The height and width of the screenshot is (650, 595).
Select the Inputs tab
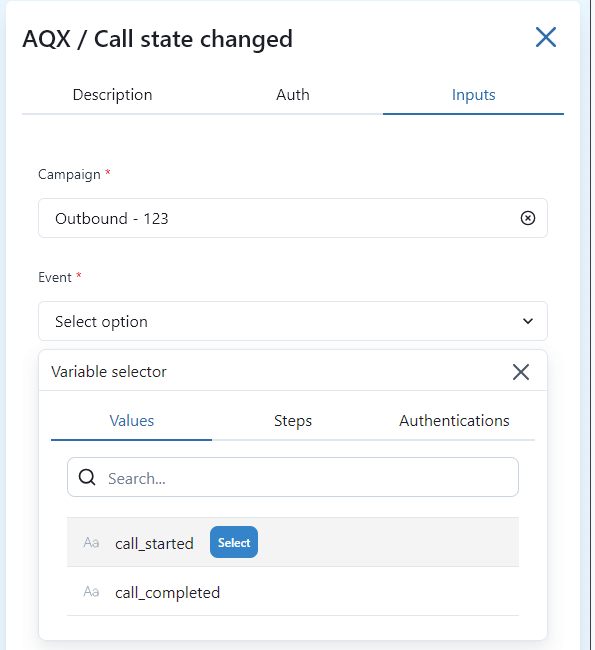[x=474, y=95]
